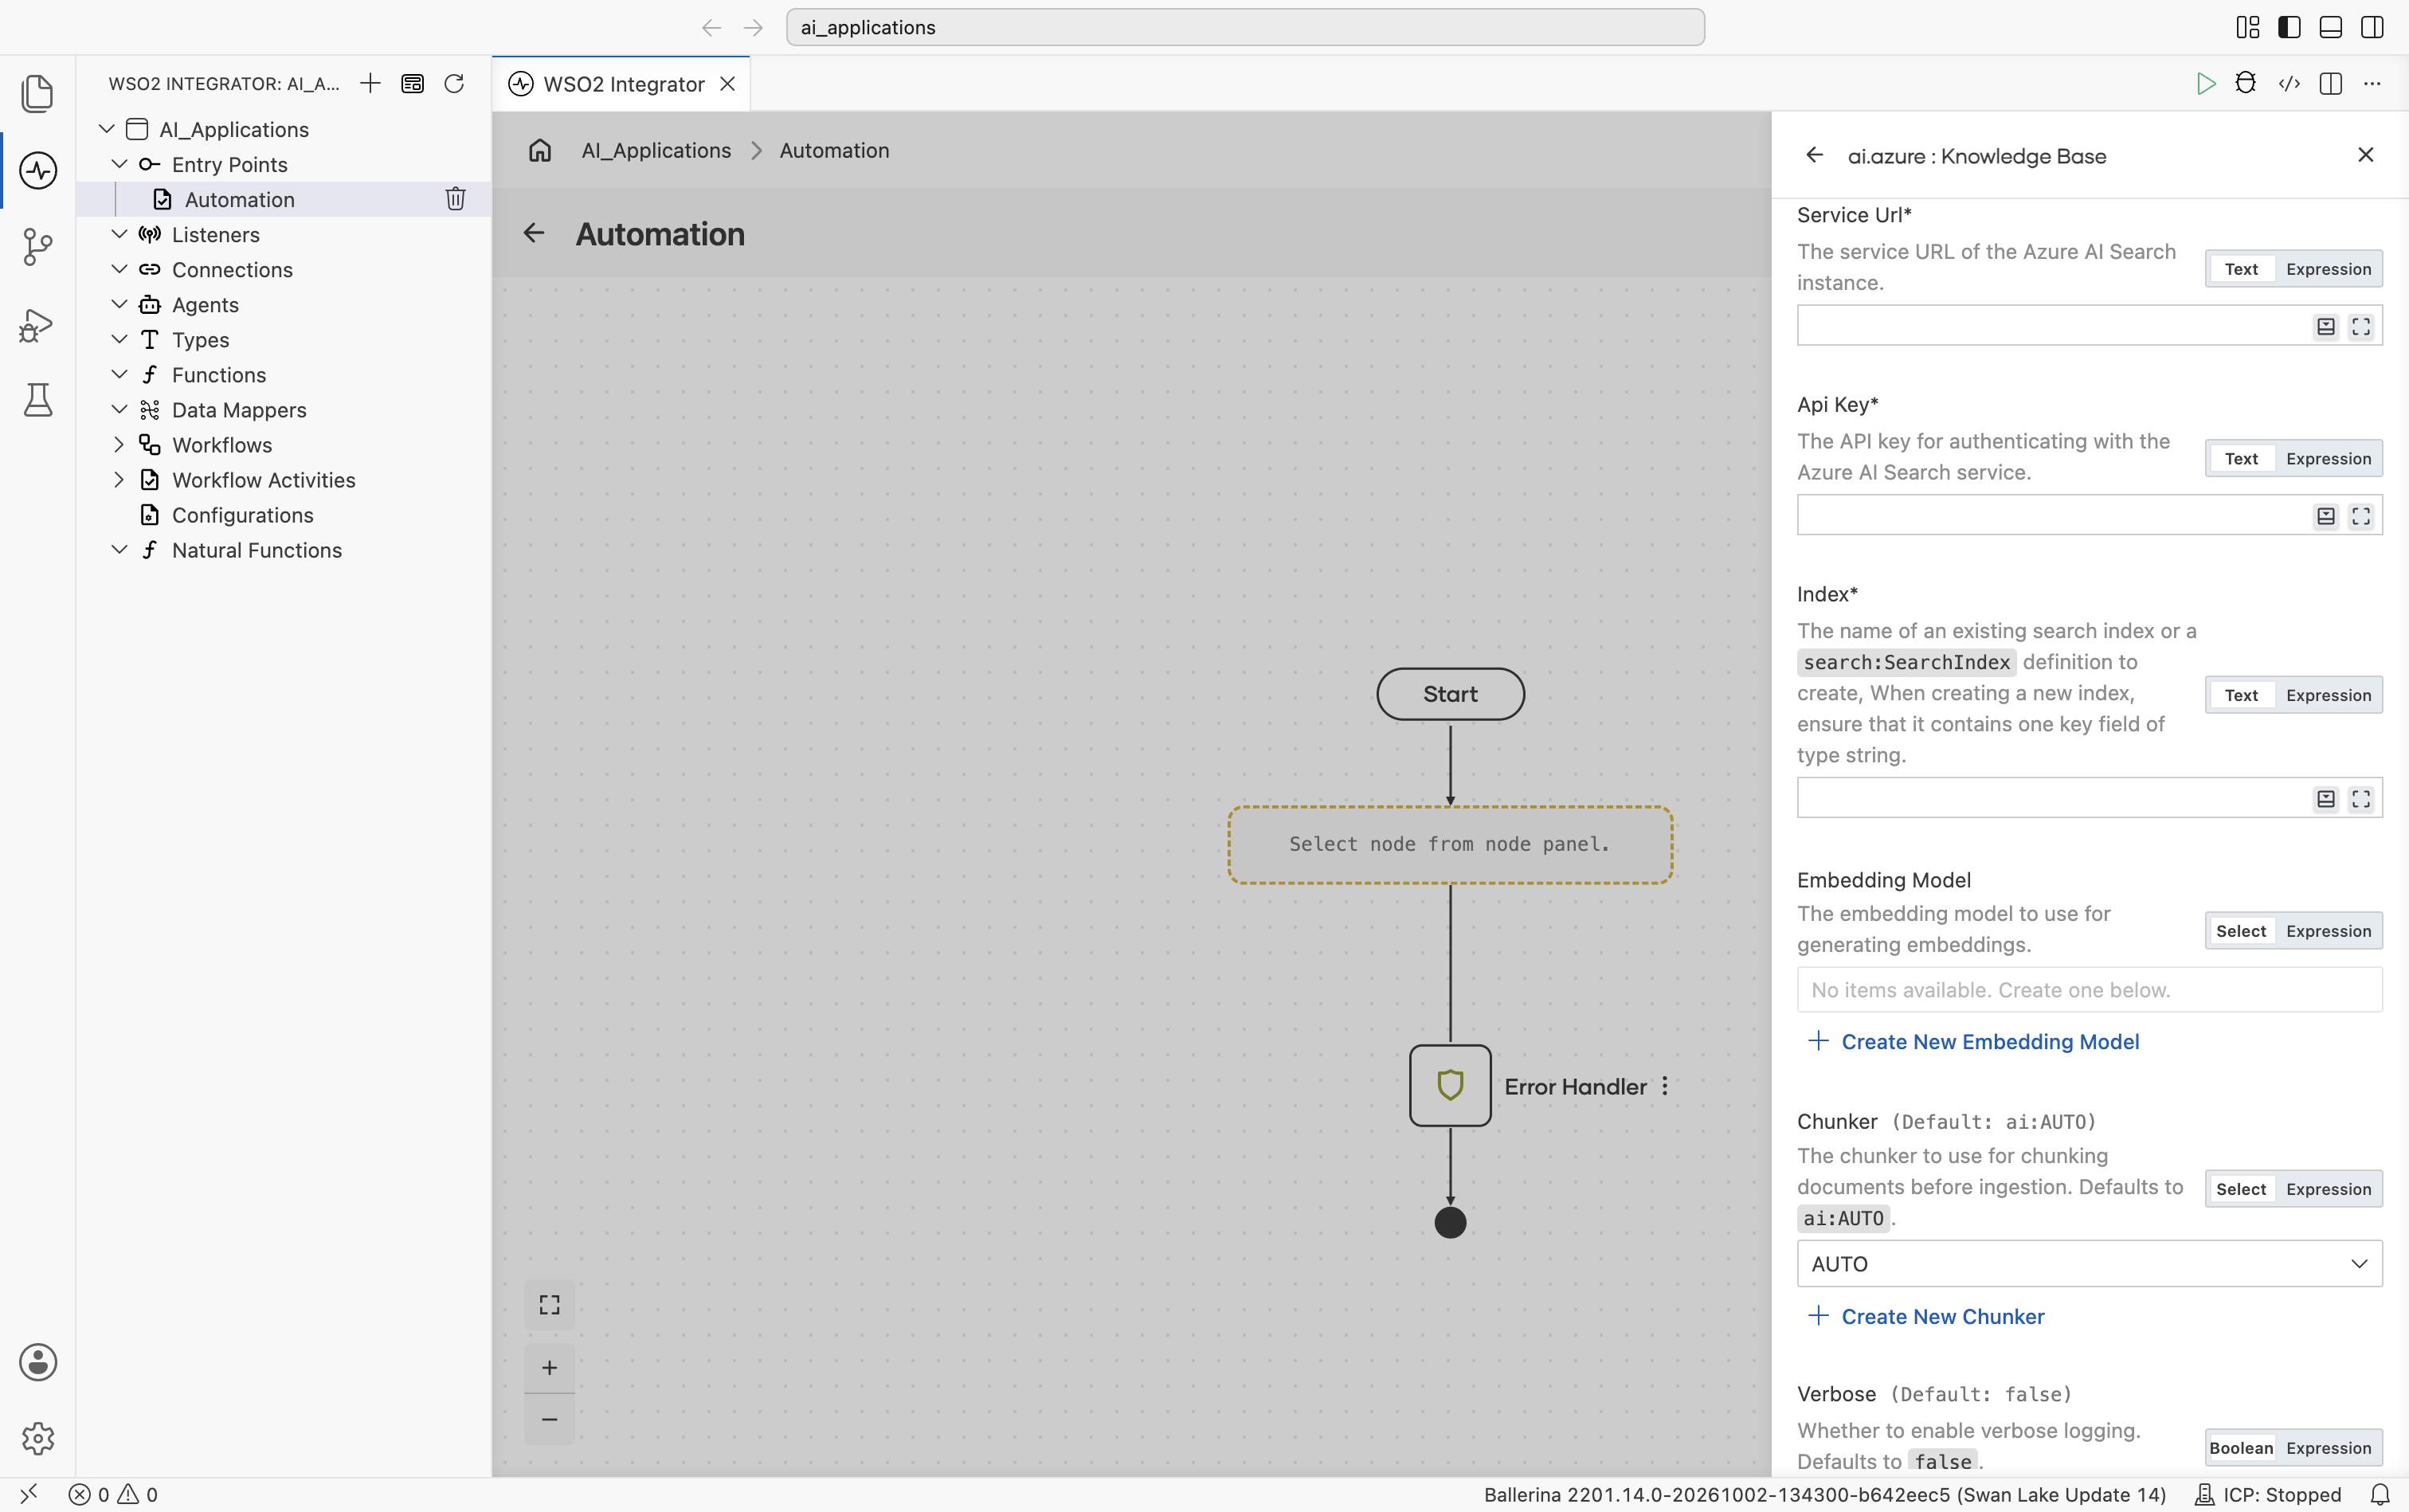Switch Service Url to Expression mode
Viewport: 2409px width, 1512px height.
coord(2328,269)
